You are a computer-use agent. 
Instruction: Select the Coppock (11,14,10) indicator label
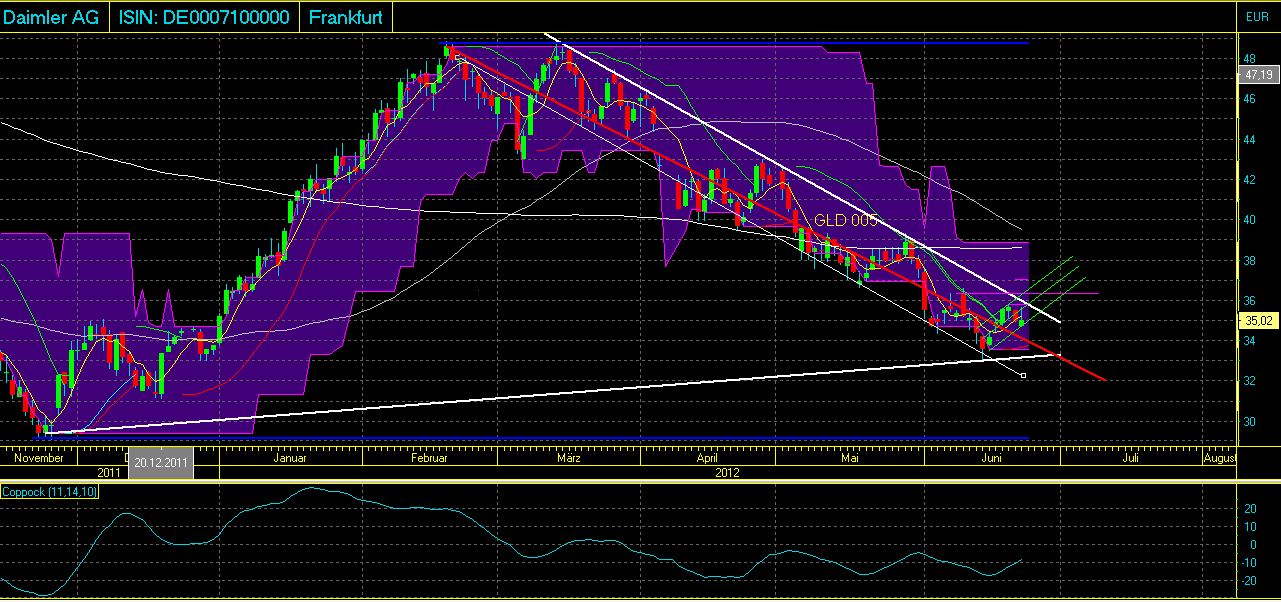(x=50, y=491)
